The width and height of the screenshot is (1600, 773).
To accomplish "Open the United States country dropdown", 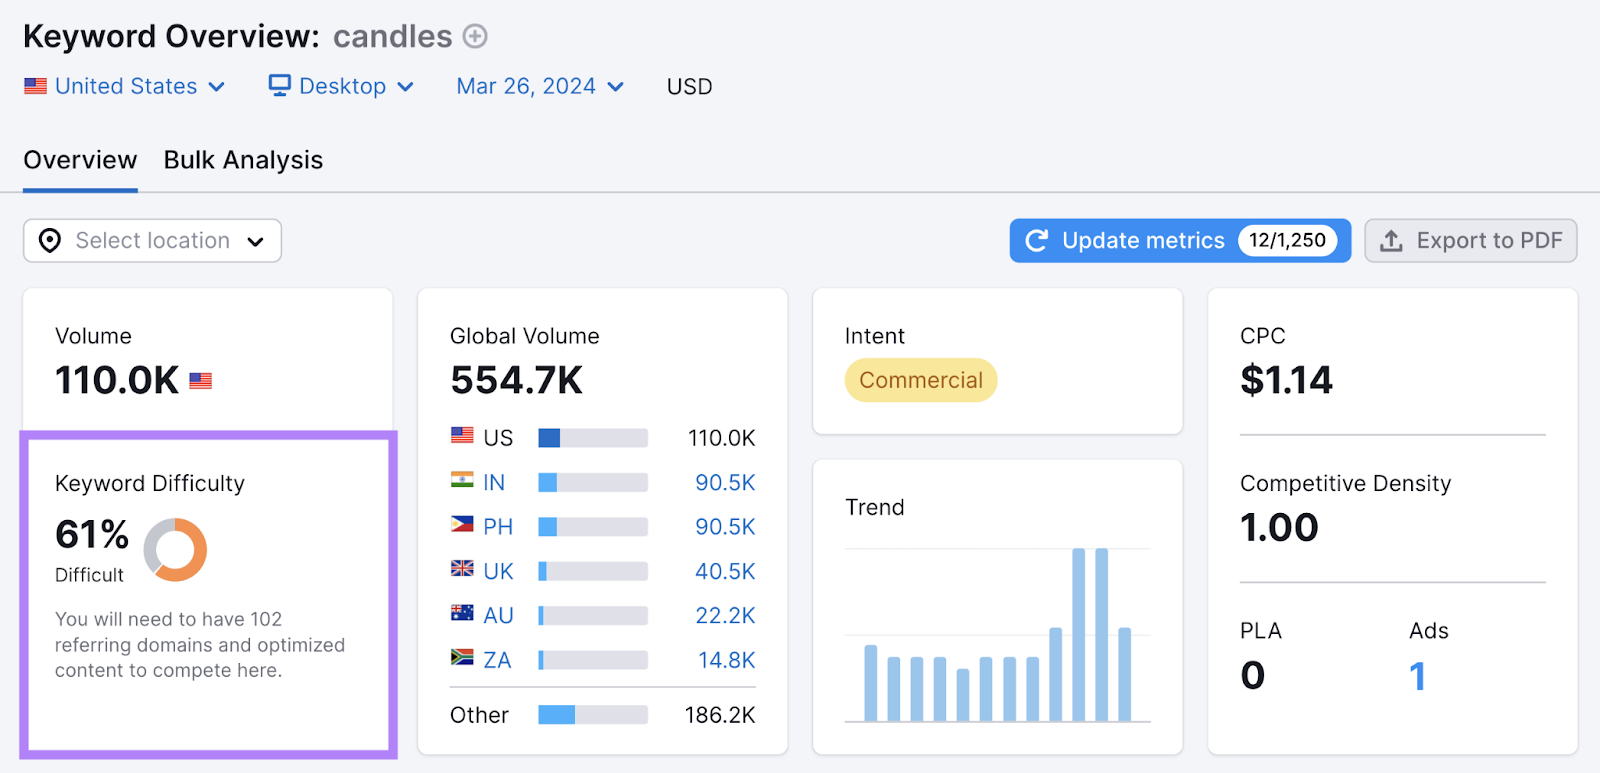I will (x=125, y=87).
